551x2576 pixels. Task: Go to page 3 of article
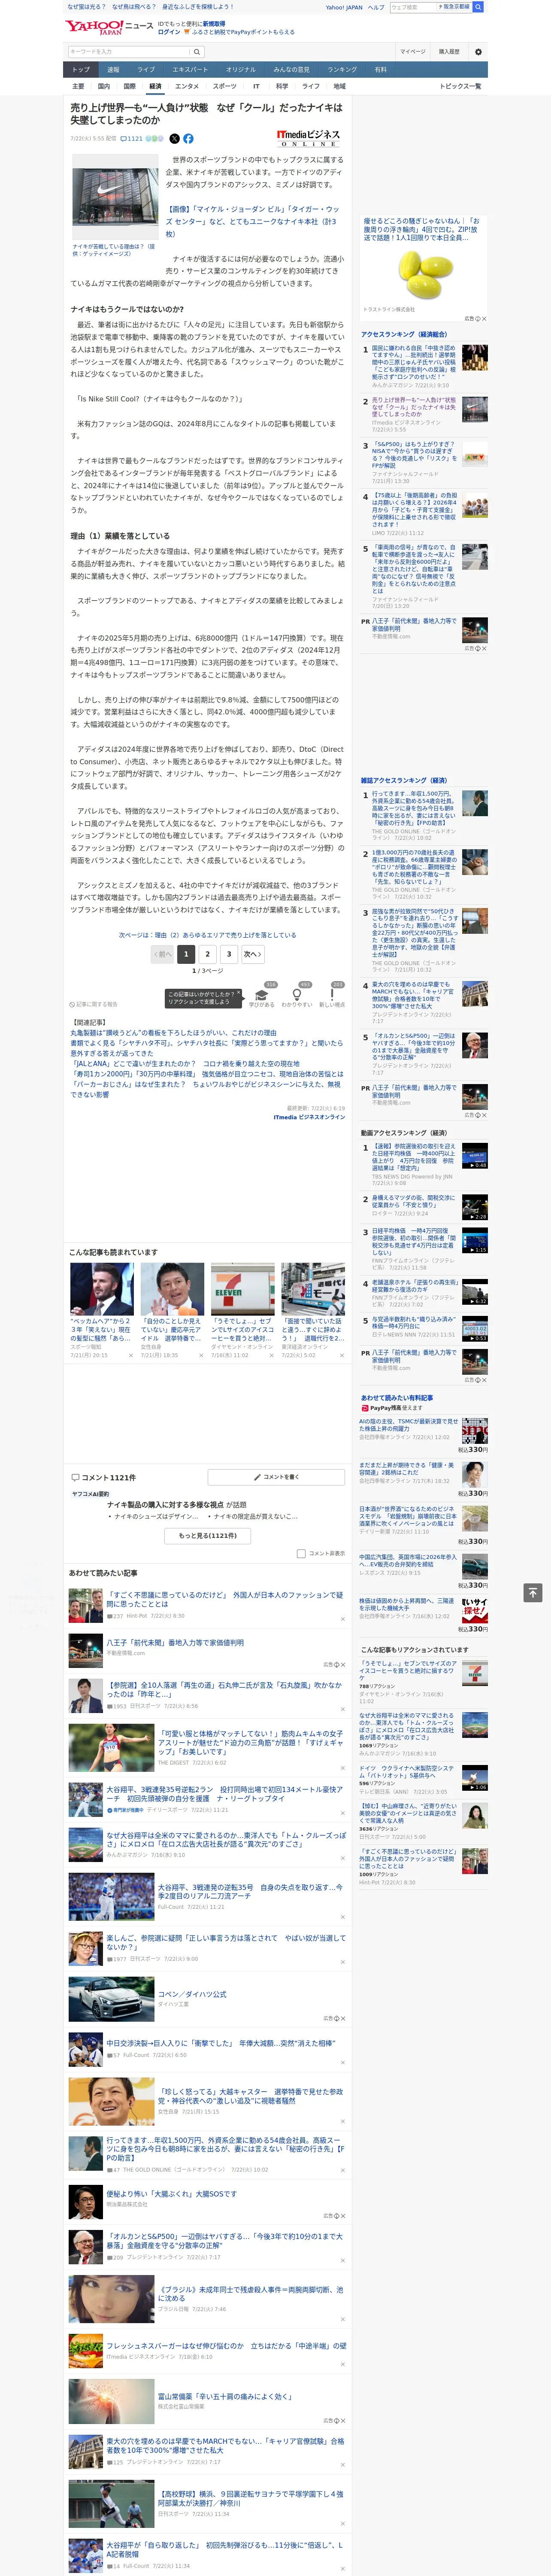[x=229, y=954]
